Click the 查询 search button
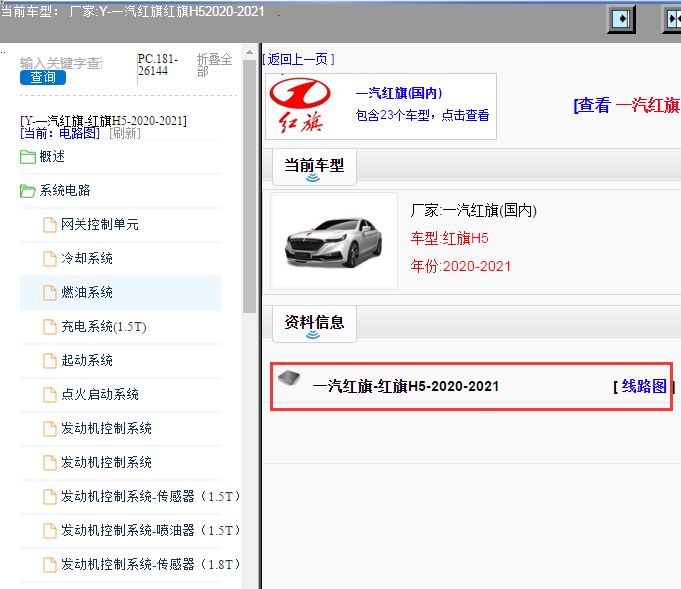681x589 pixels. tap(43, 77)
